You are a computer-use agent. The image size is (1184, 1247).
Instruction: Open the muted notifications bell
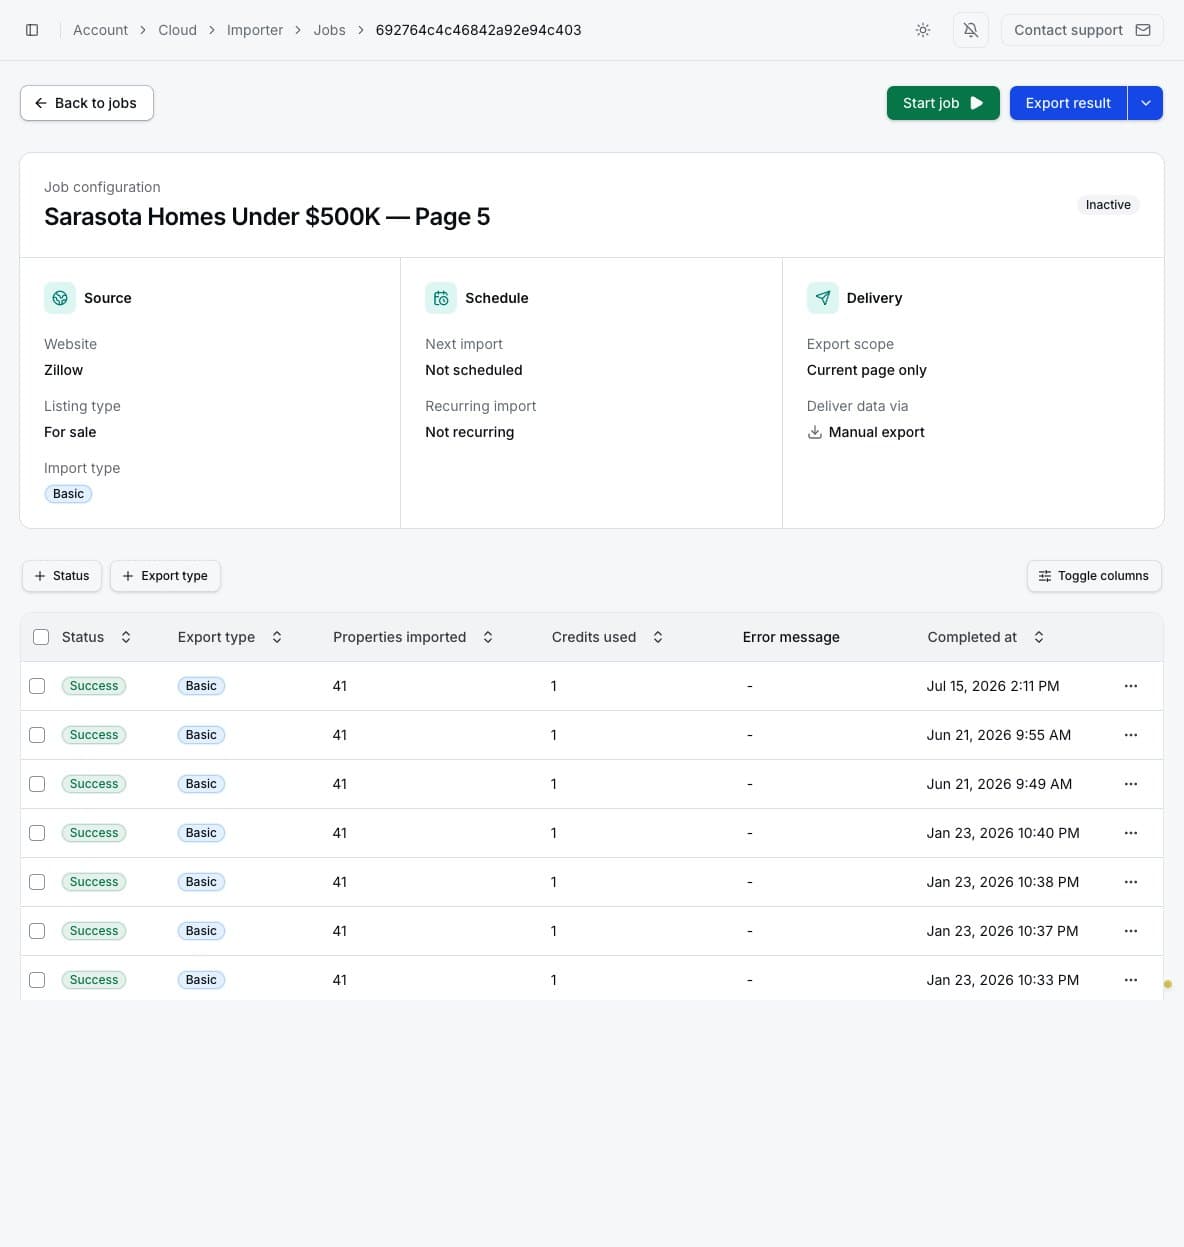tap(971, 30)
